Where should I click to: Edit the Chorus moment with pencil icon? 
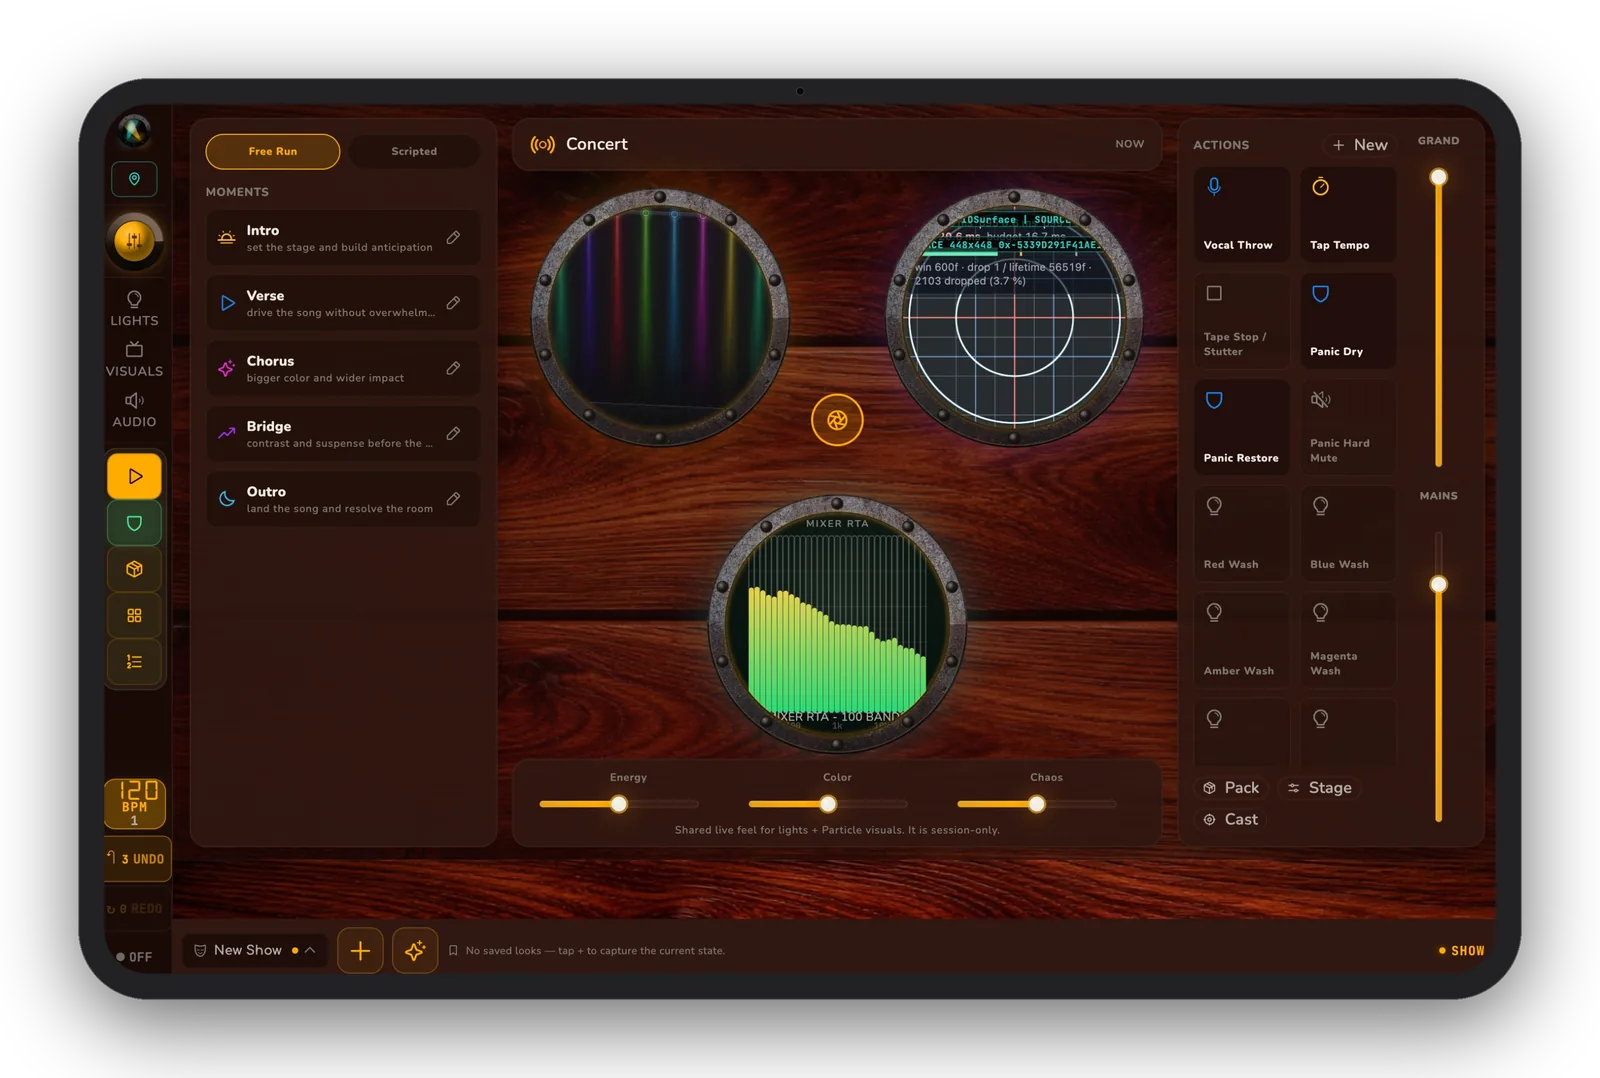click(x=453, y=368)
